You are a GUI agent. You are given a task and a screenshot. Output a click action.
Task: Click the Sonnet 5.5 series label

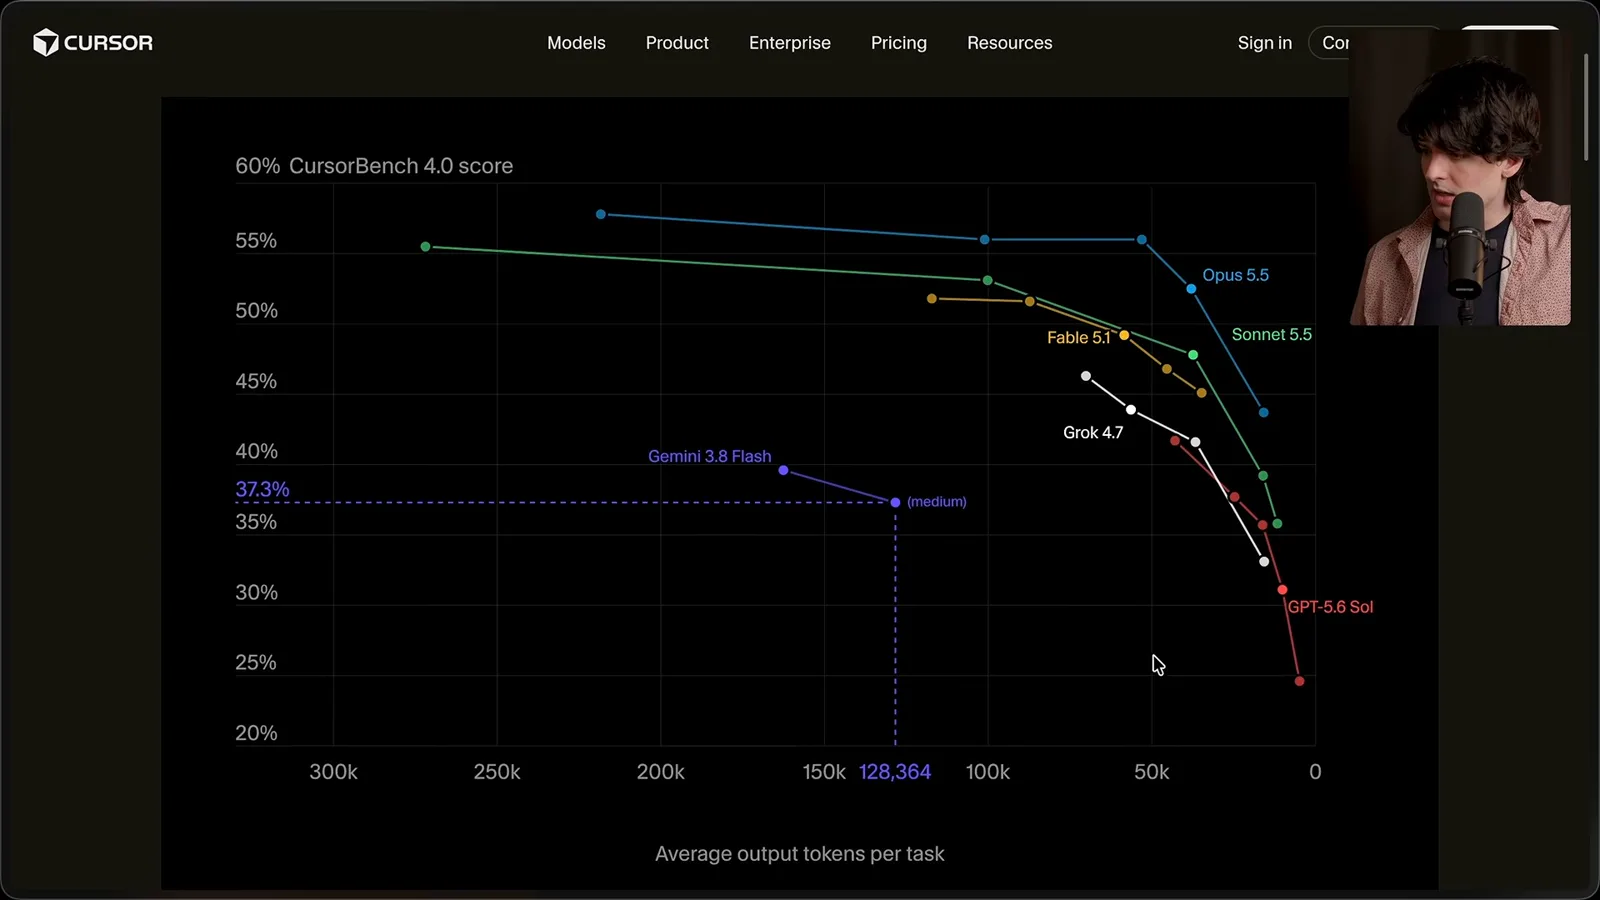click(1271, 335)
